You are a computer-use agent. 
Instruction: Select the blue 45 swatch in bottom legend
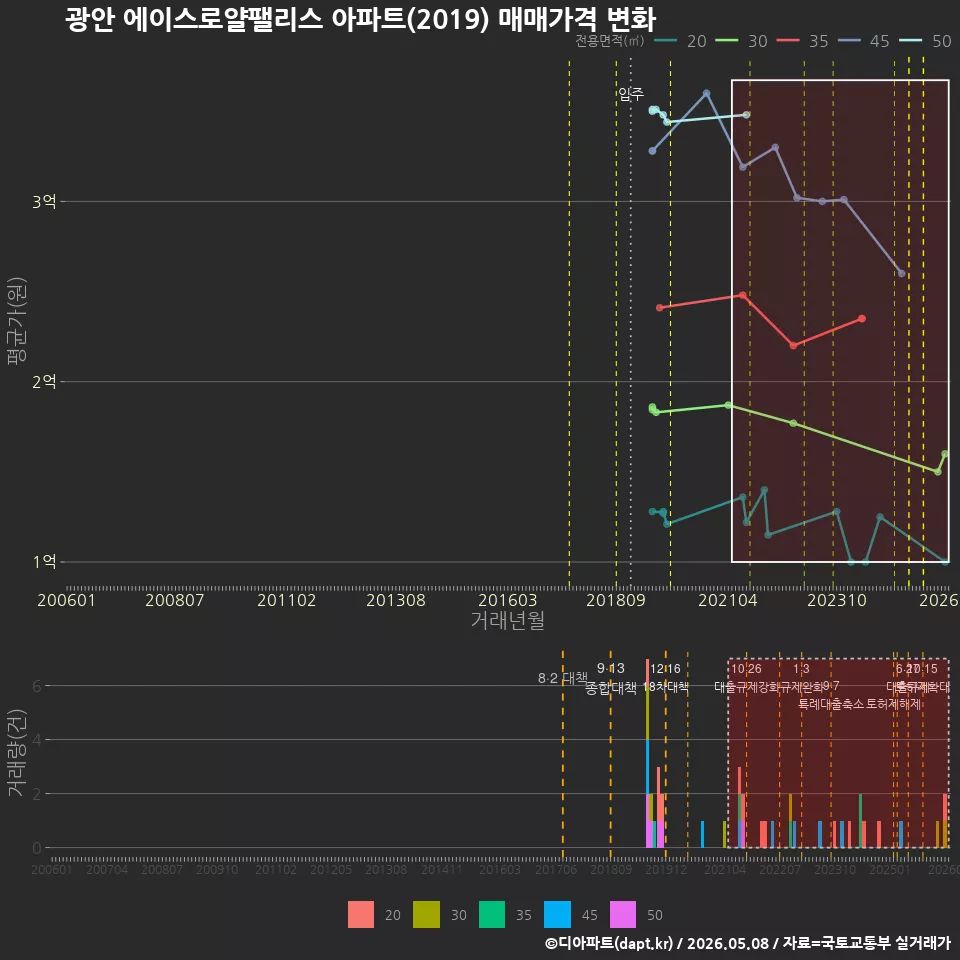tap(557, 915)
